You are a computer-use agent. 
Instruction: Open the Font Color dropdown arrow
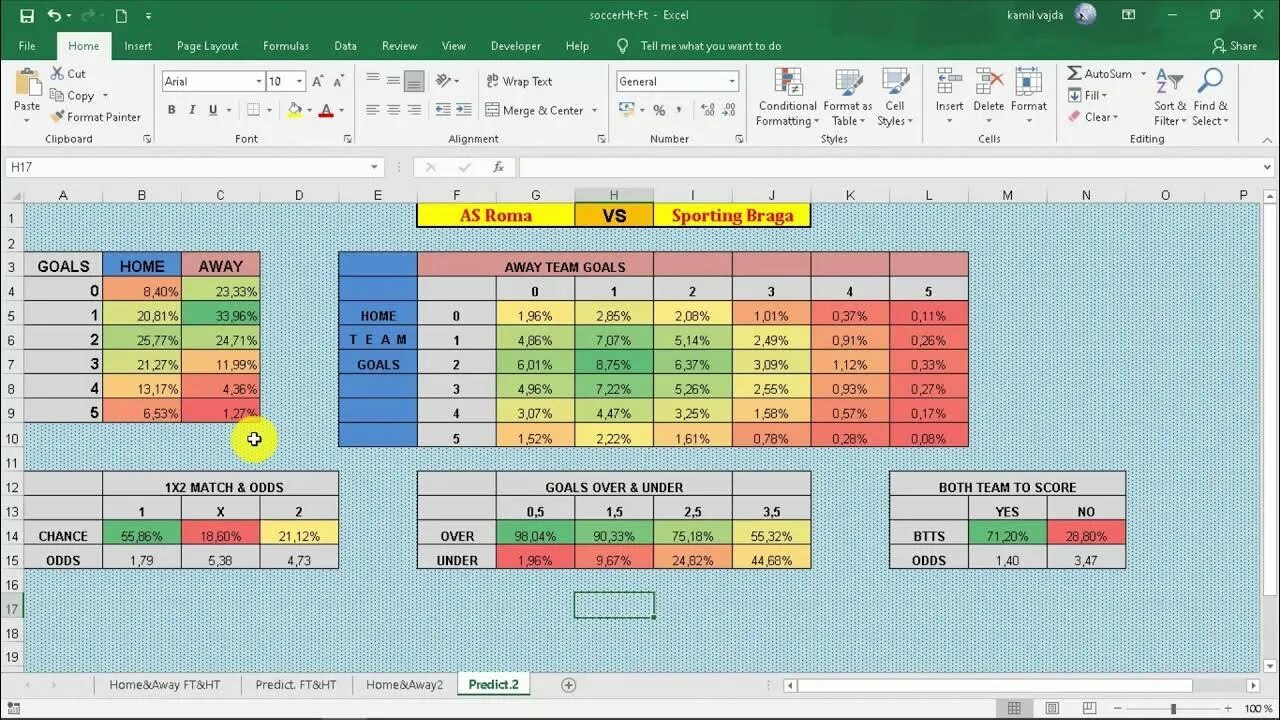[x=341, y=111]
